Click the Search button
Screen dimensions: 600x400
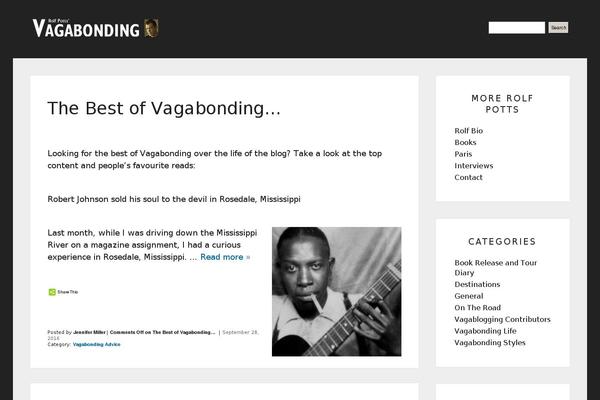[x=558, y=28]
